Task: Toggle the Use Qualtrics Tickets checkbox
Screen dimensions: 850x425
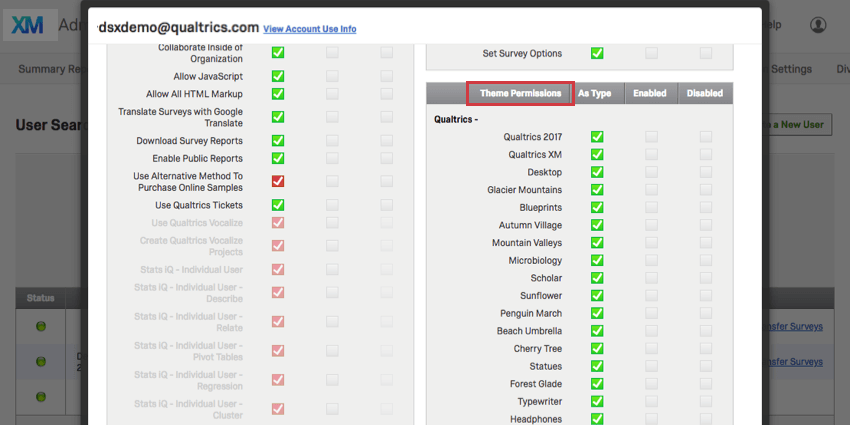Action: click(x=278, y=205)
